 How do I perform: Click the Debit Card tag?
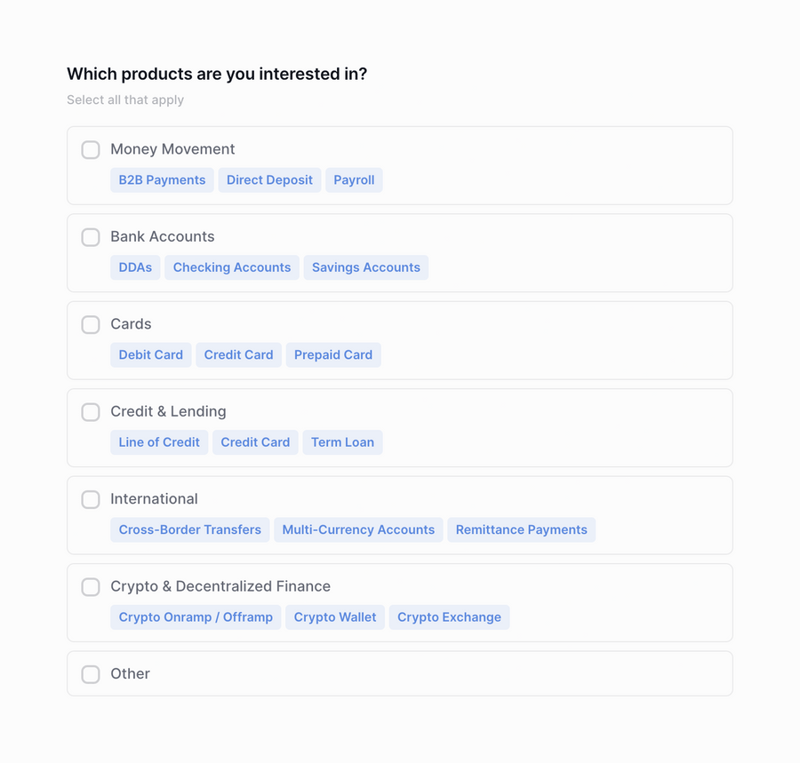click(x=150, y=355)
